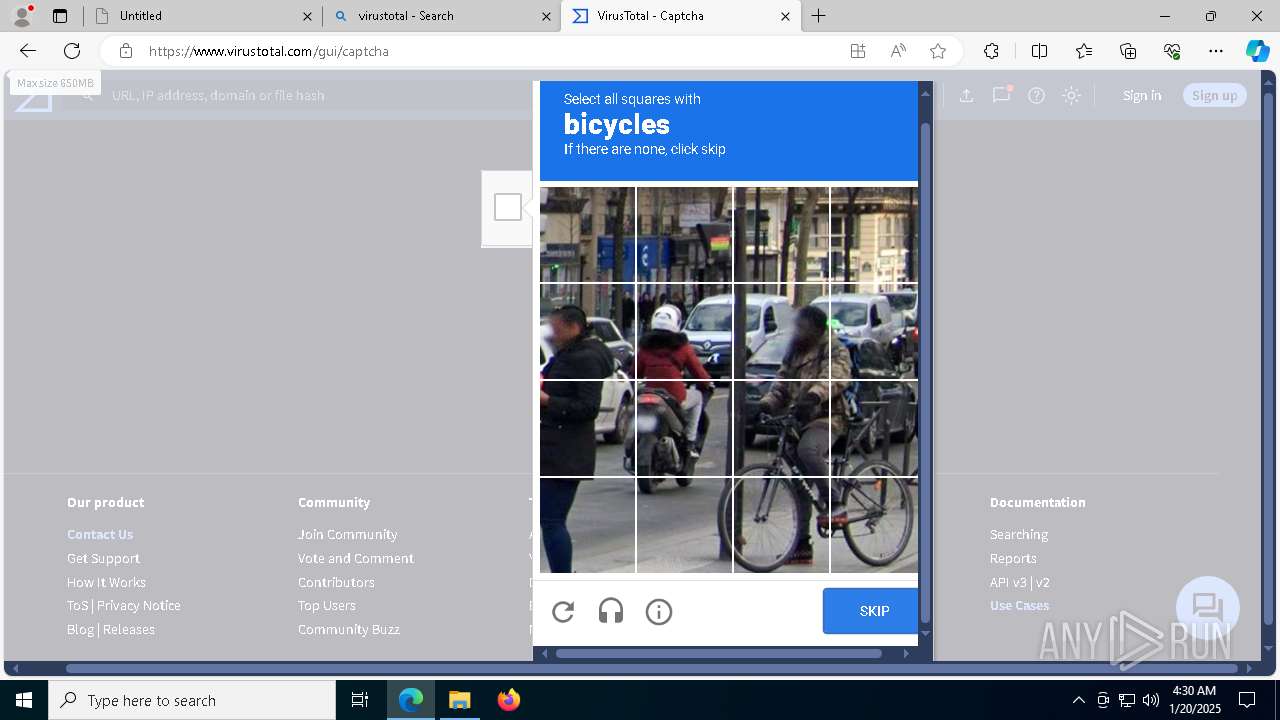This screenshot has width=1280, height=720.
Task: Enable read aloud
Action: (x=898, y=51)
